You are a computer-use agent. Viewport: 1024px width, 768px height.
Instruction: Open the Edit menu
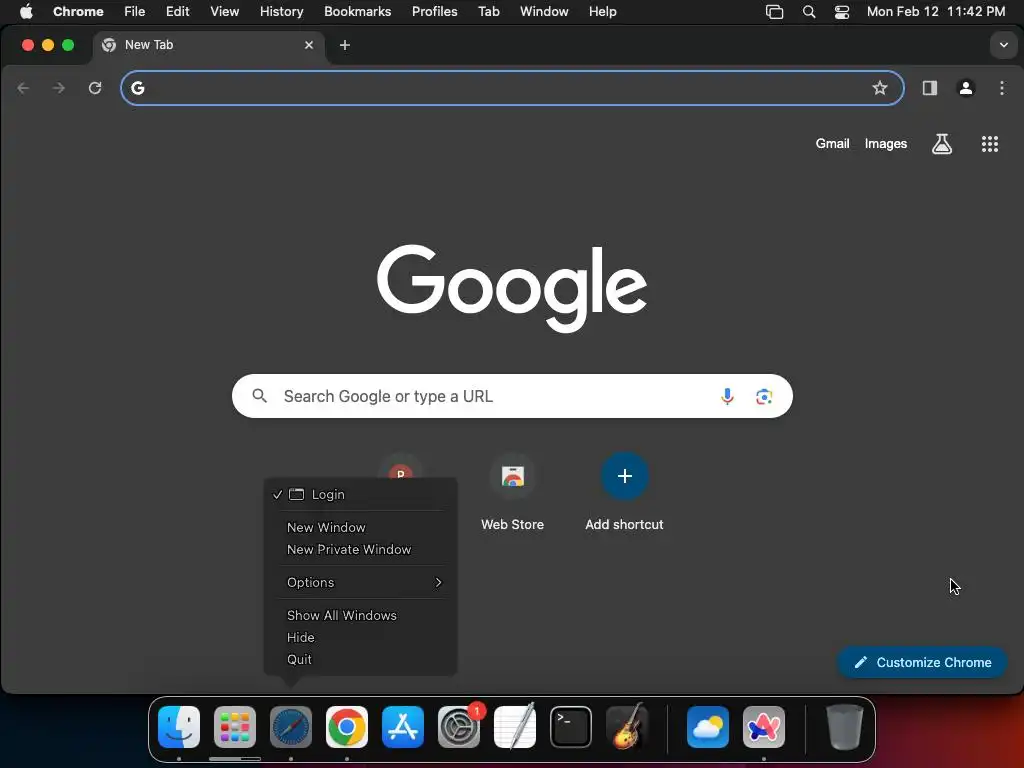tap(178, 12)
